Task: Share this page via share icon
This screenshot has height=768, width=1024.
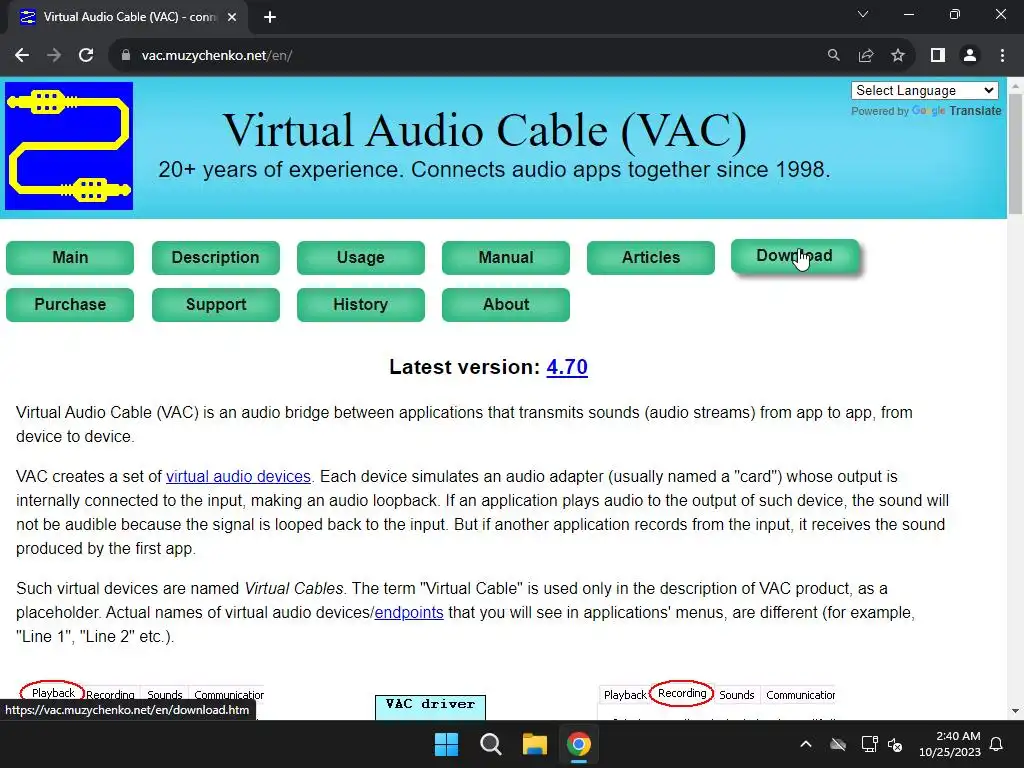Action: pyautogui.click(x=866, y=56)
